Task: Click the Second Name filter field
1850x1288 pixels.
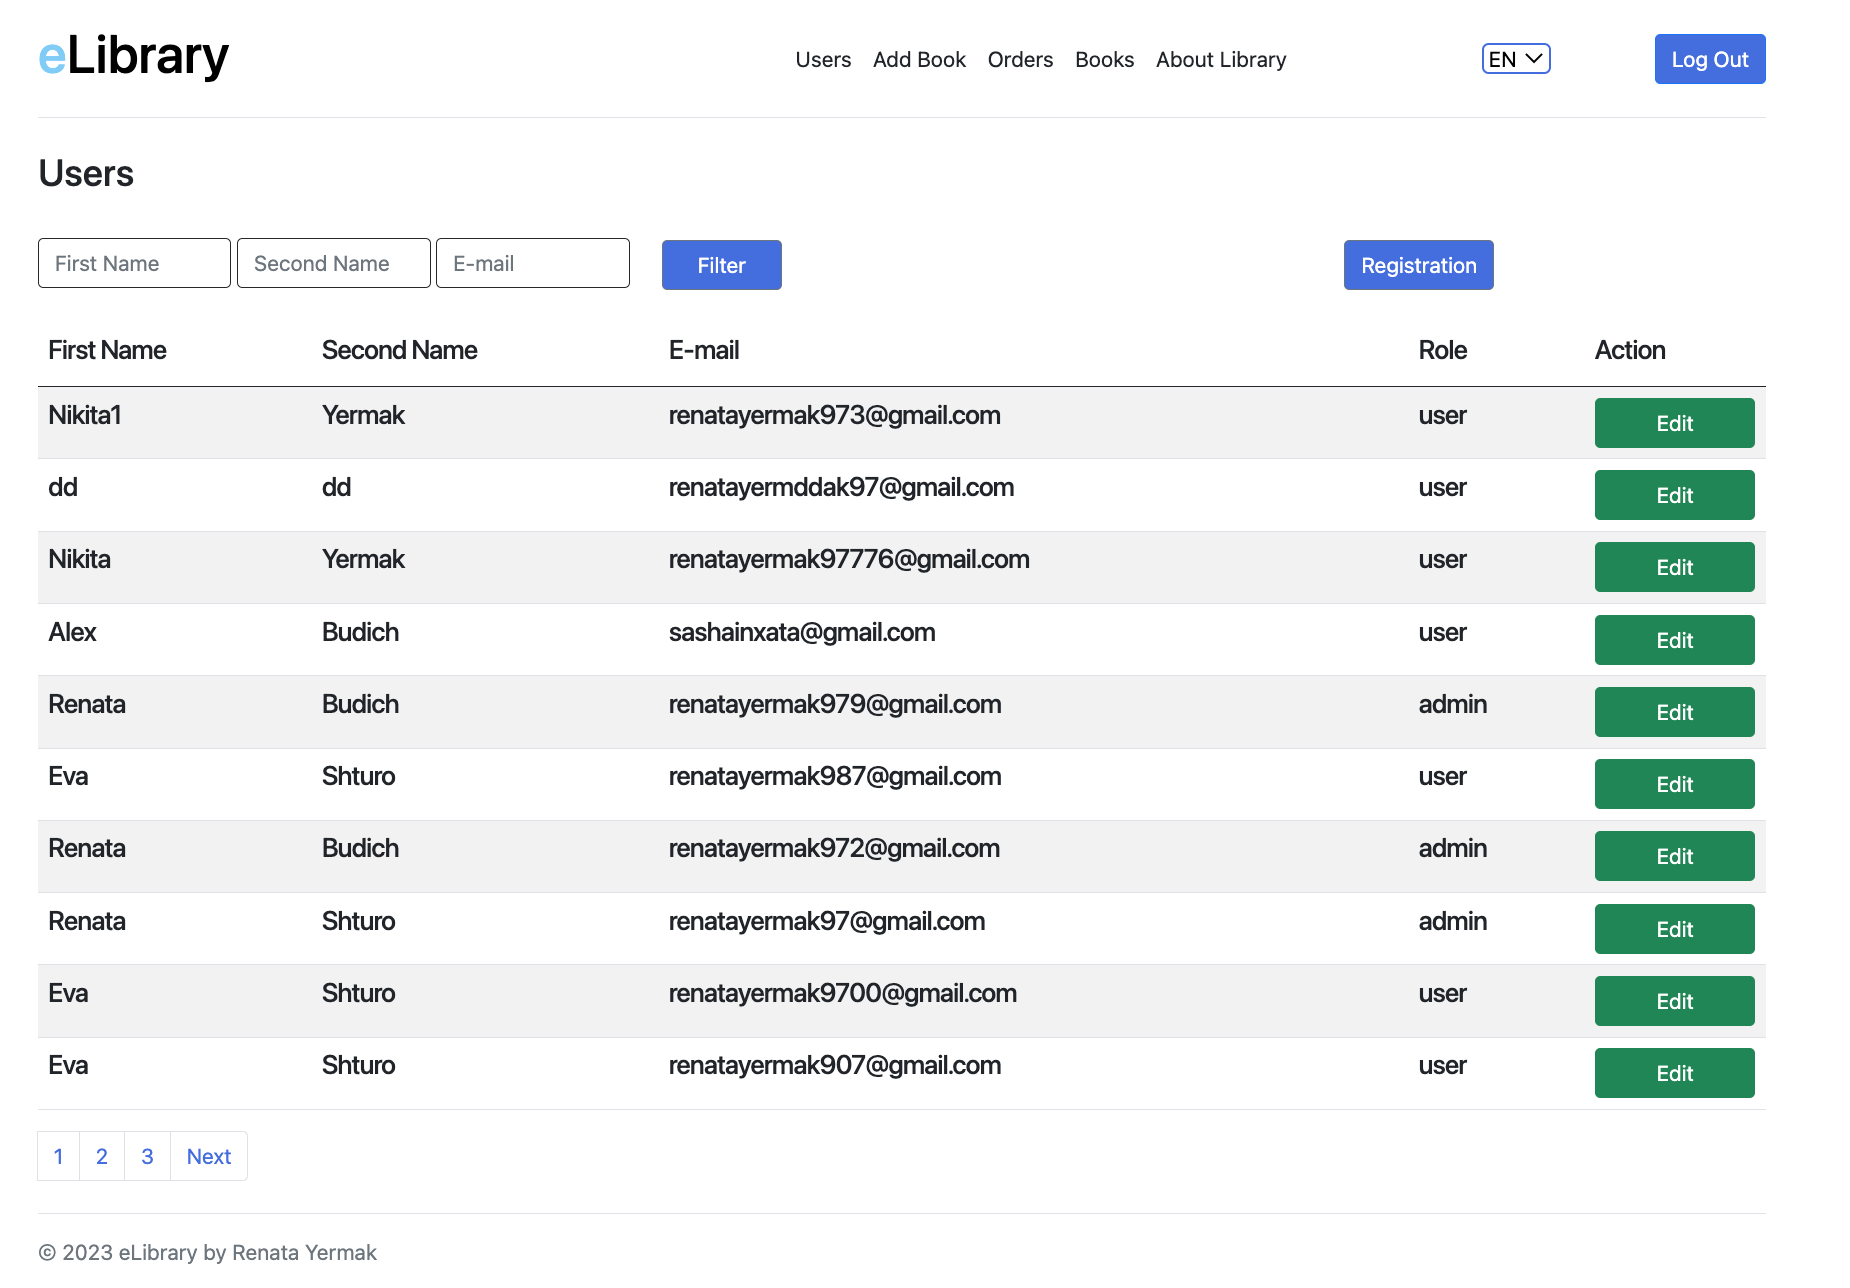Action: pos(333,263)
